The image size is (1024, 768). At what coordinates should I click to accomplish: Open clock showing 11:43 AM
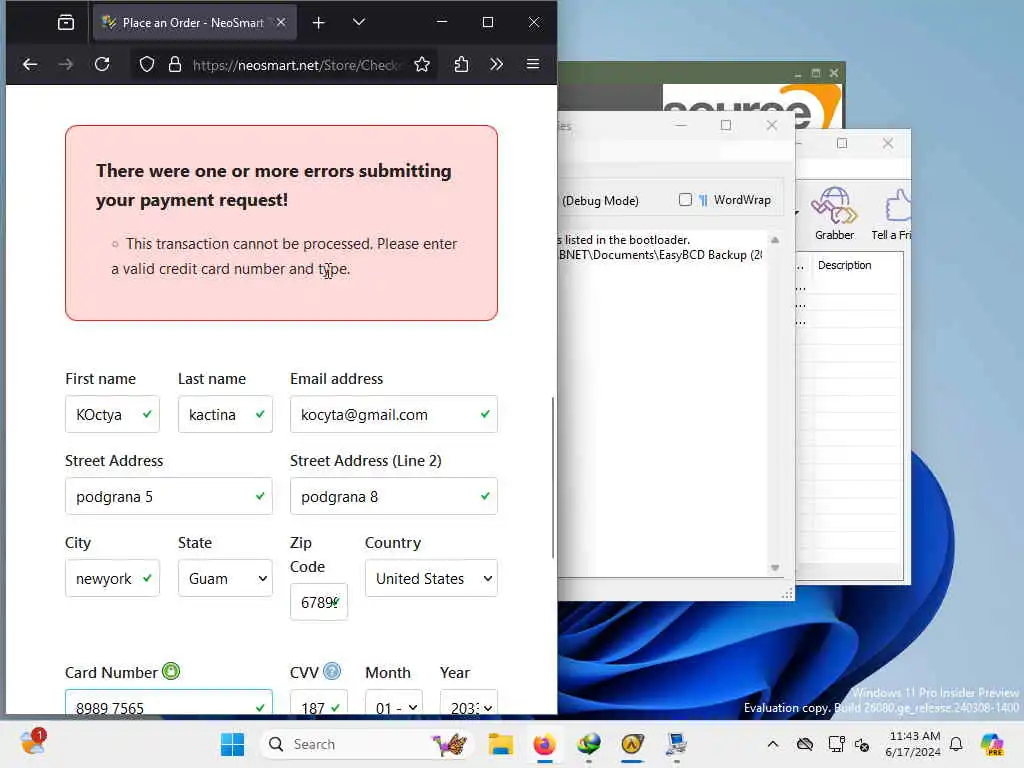[913, 744]
